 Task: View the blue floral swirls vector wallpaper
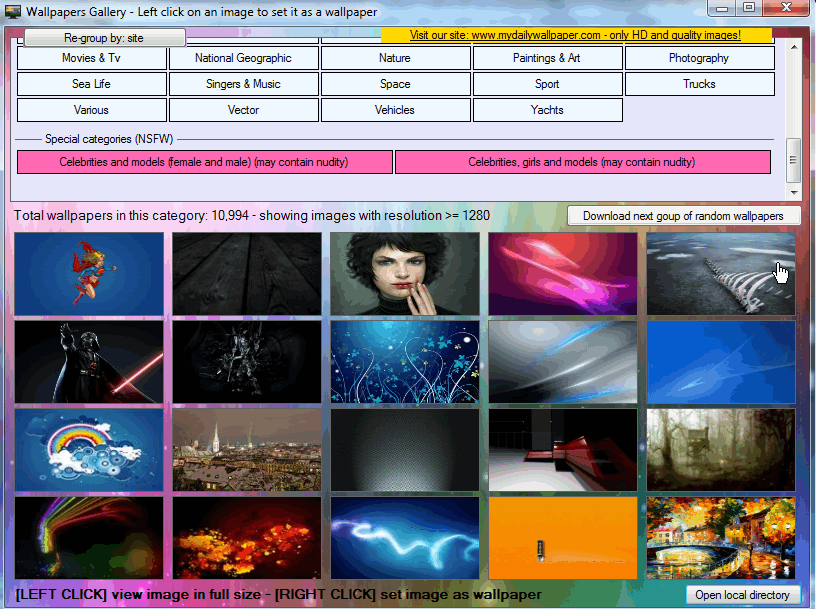point(405,362)
